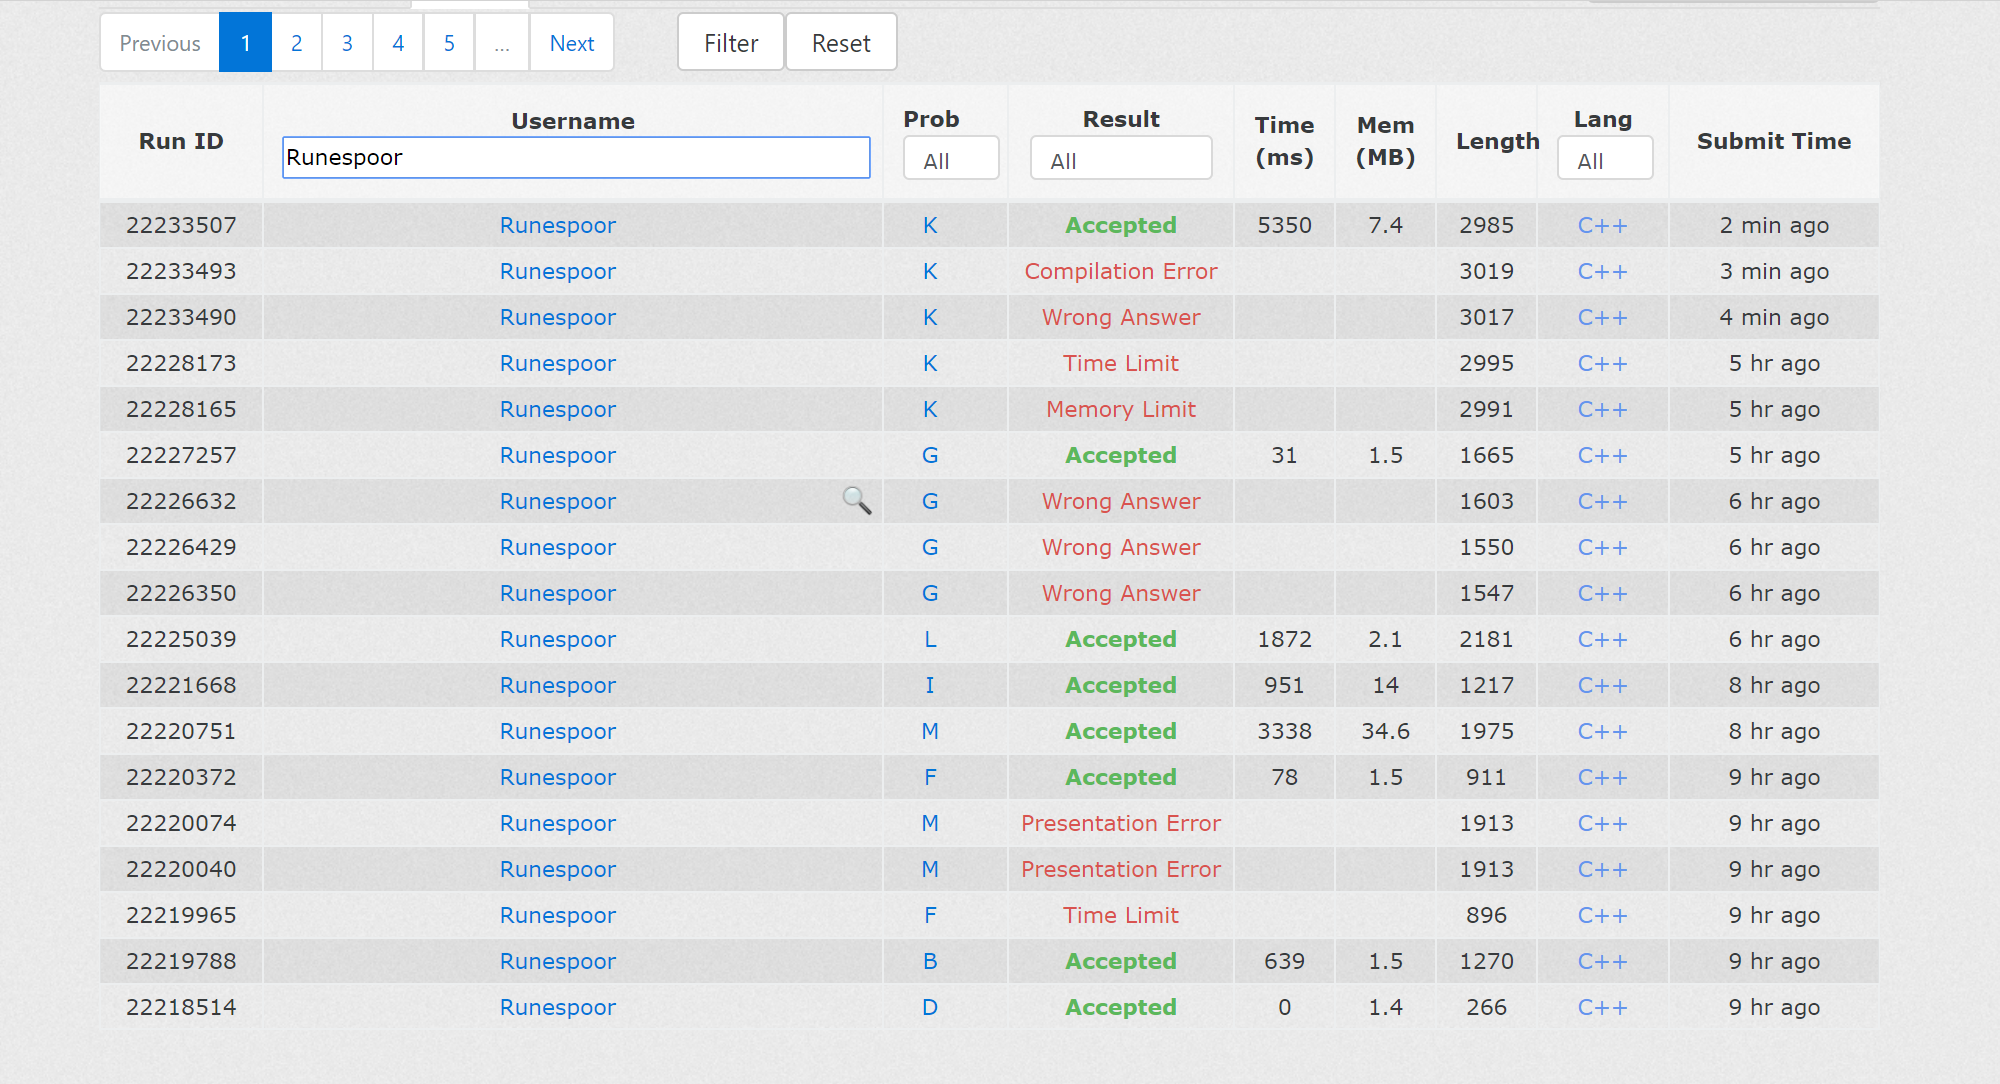Open problem K link for run 22233493
The height and width of the screenshot is (1084, 2000).
tap(930, 272)
